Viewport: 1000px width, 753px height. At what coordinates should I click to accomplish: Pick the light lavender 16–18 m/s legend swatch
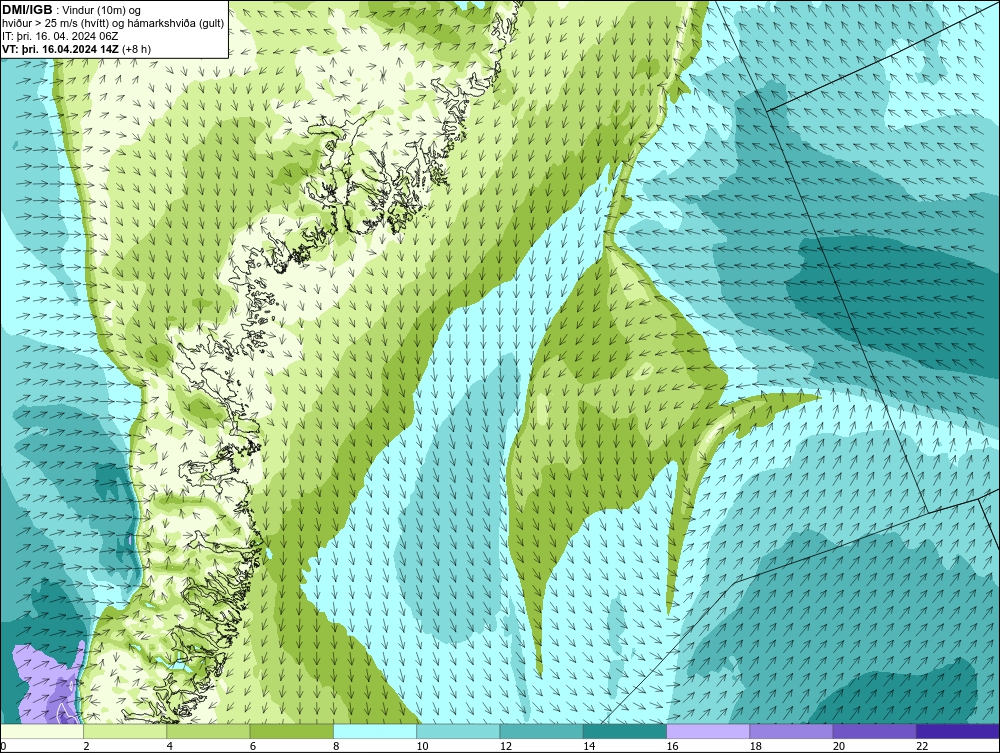point(708,731)
